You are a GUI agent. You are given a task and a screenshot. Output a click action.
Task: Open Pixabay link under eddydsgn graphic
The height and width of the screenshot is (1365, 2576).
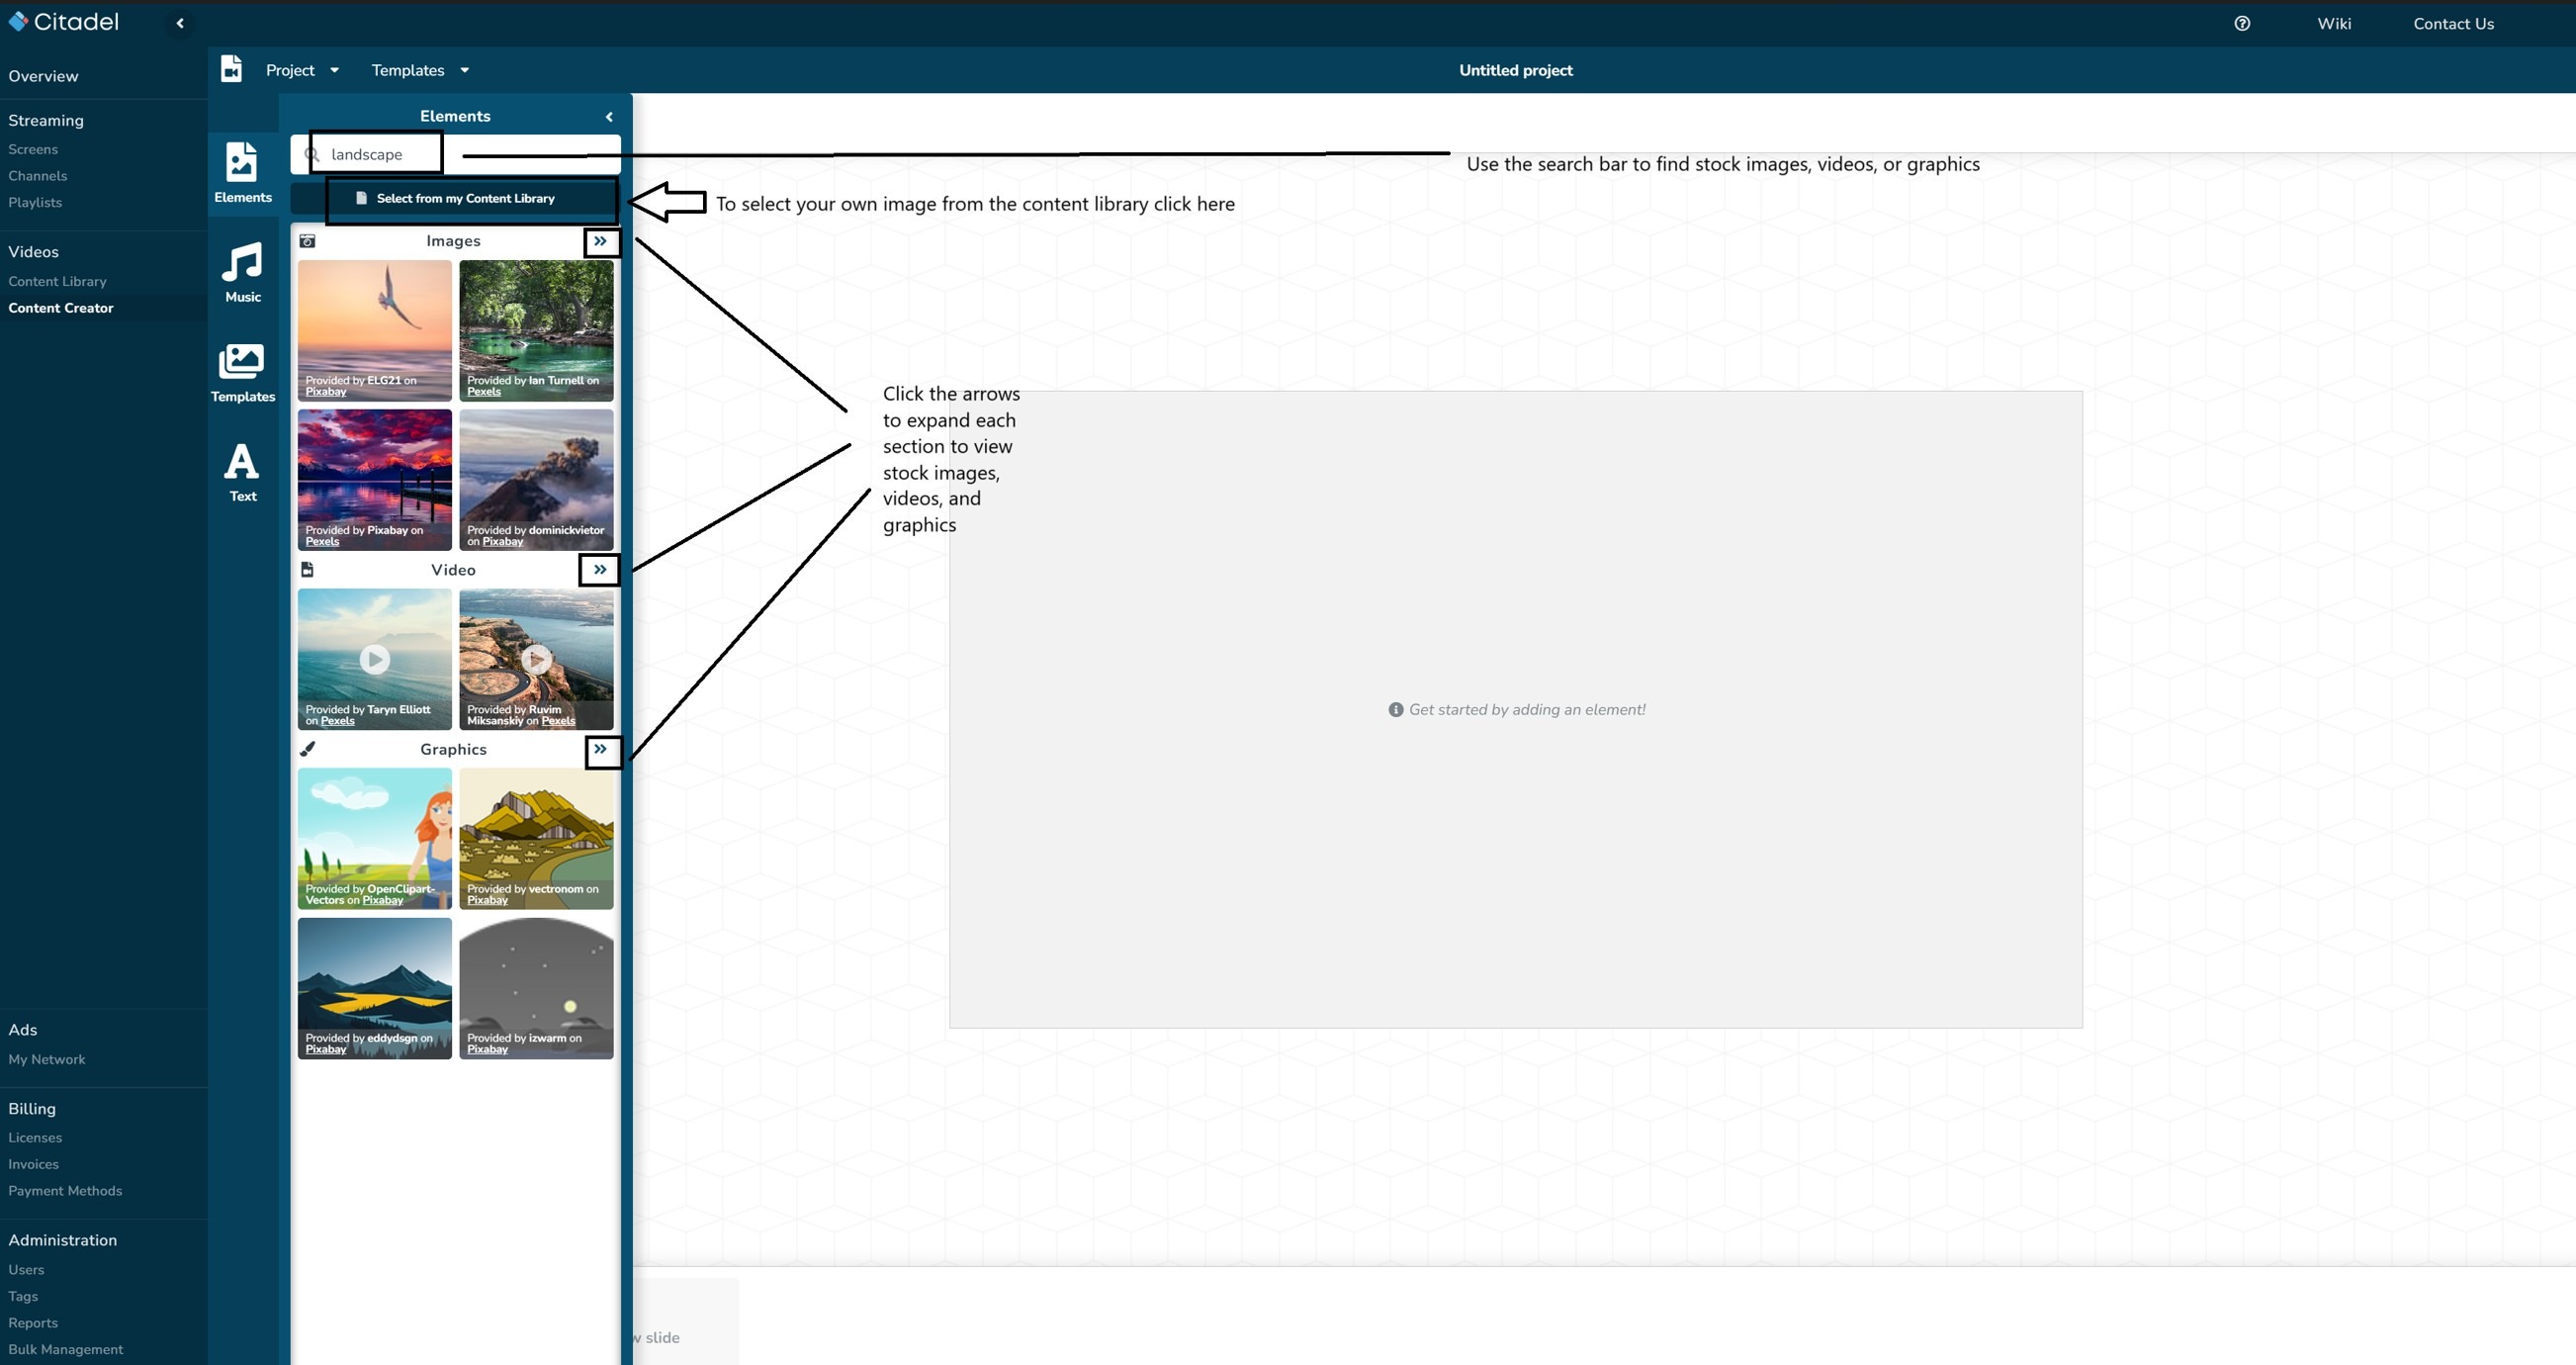(x=326, y=1050)
